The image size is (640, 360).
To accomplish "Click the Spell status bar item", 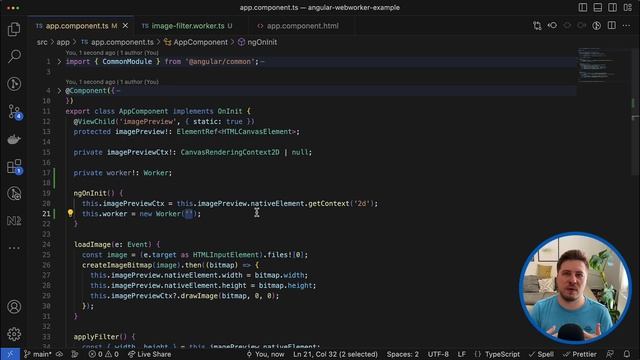I will 541,354.
